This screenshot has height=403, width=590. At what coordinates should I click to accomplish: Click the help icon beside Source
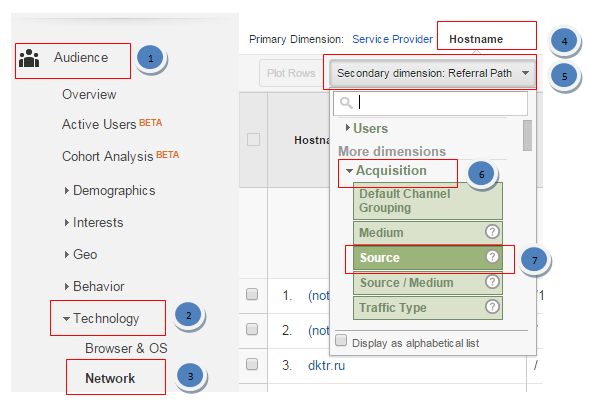(492, 257)
